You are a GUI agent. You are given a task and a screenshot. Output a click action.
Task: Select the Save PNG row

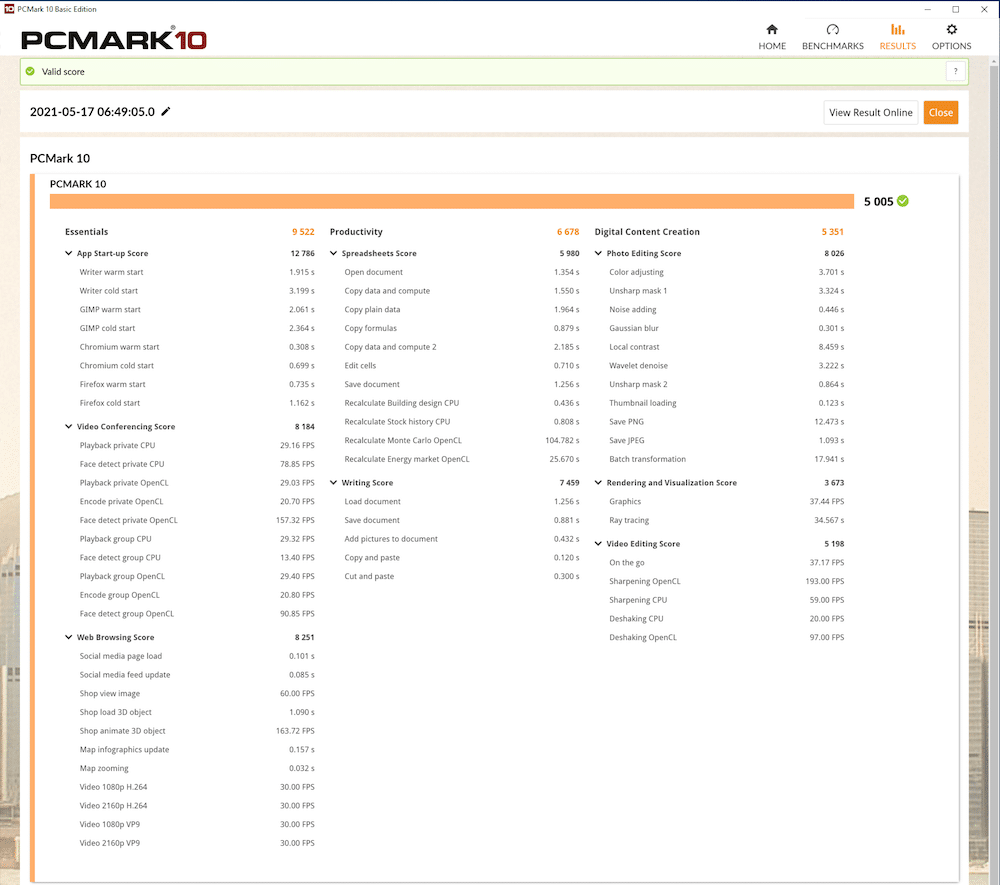point(726,421)
